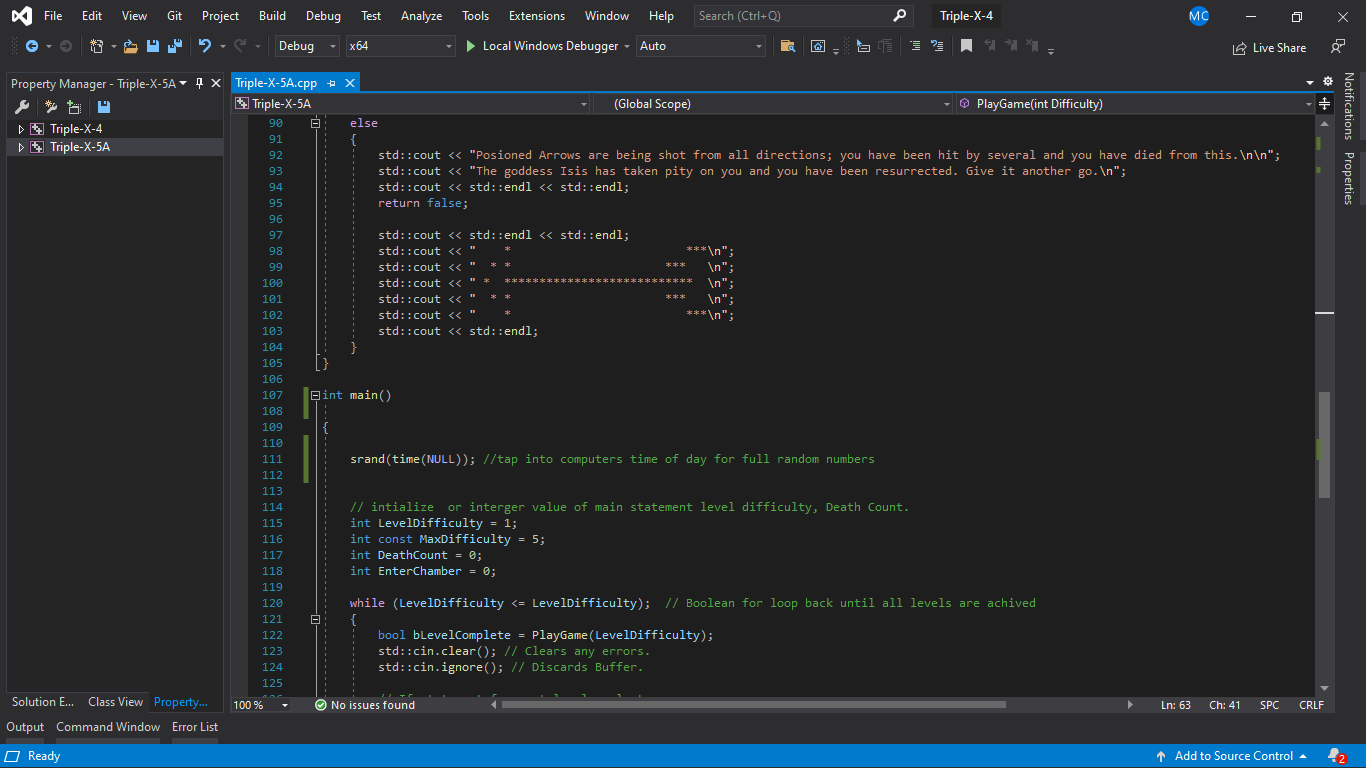This screenshot has height=768, width=1366.
Task: Click the Undo arrow icon
Action: pyautogui.click(x=205, y=46)
